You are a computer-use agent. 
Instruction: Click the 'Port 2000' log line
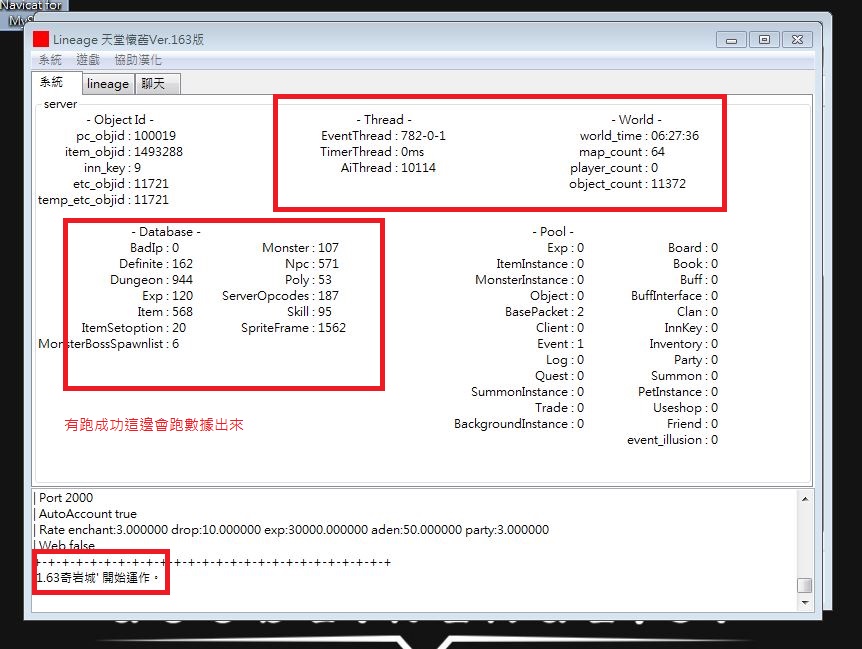click(66, 498)
